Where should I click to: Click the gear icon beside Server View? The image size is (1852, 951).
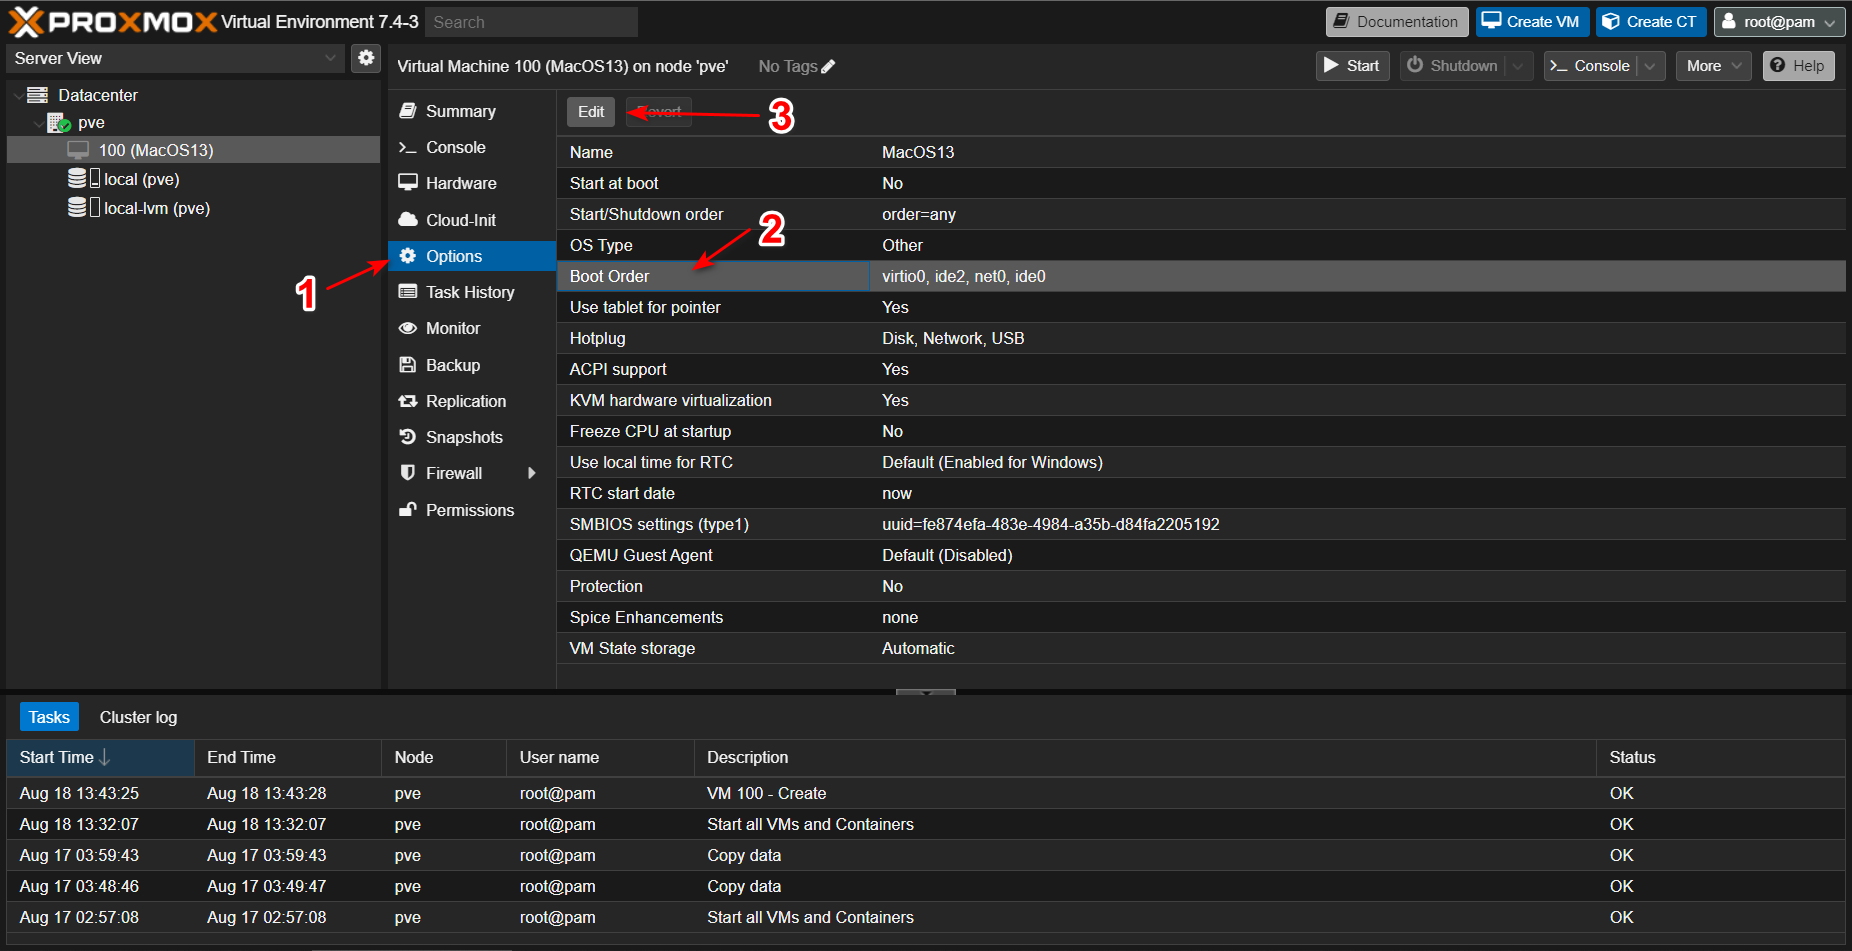(x=366, y=58)
